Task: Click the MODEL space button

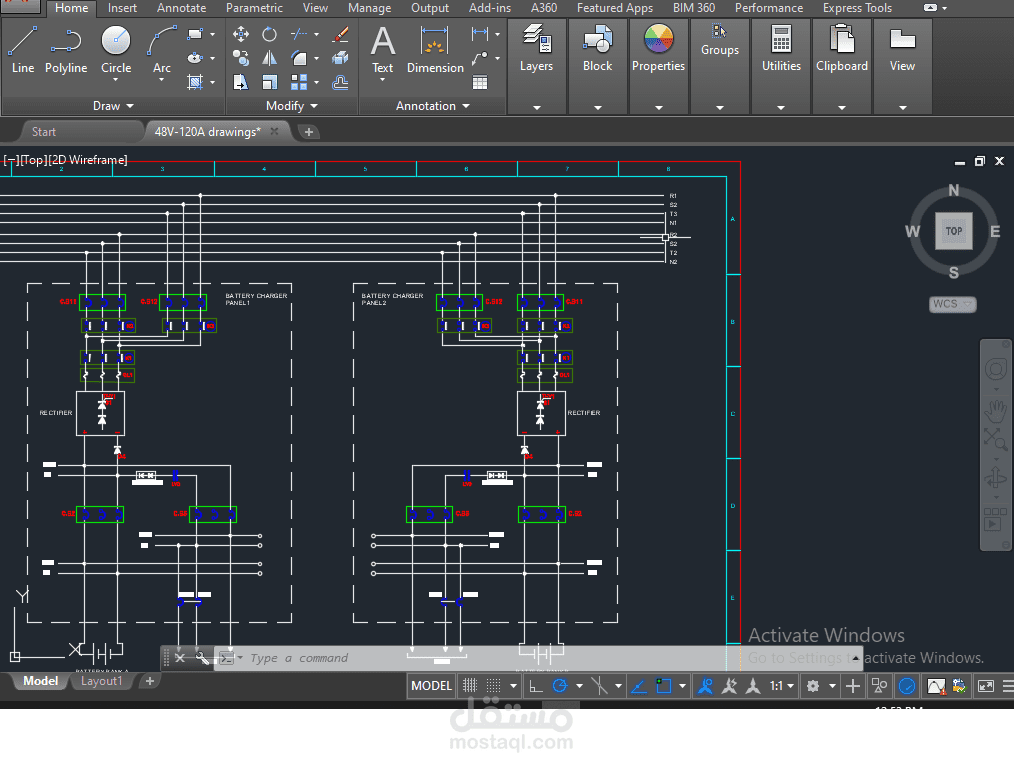Action: pyautogui.click(x=432, y=686)
